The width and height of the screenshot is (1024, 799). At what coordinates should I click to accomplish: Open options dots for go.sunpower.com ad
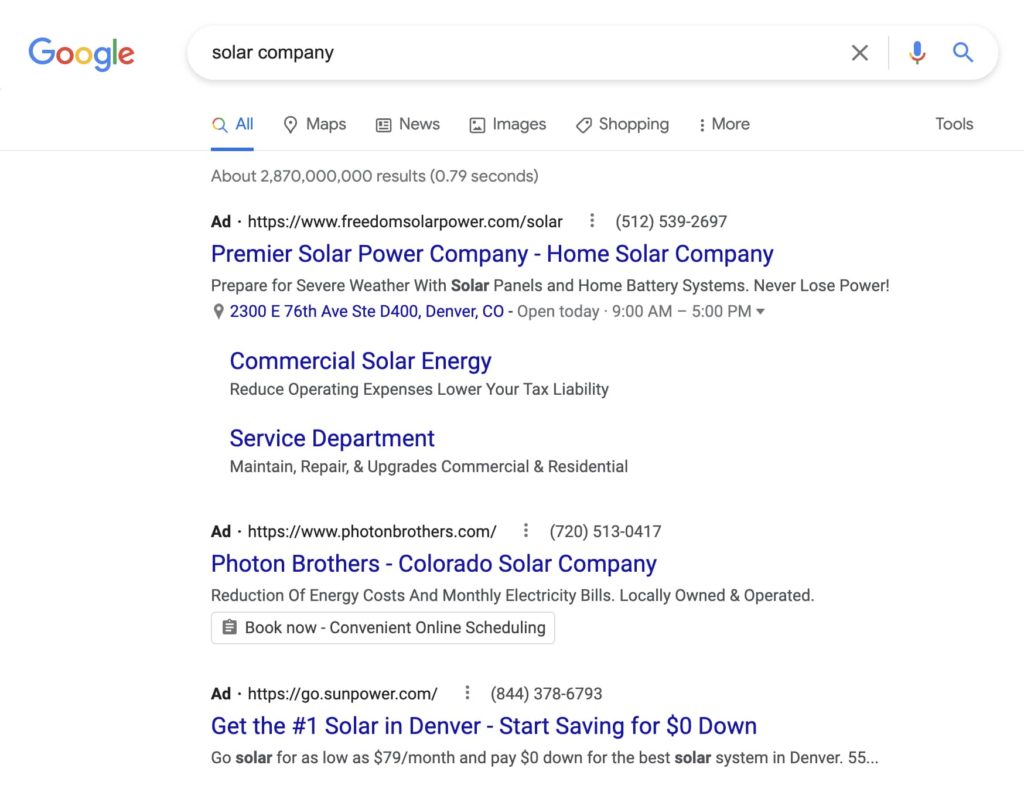coord(467,693)
